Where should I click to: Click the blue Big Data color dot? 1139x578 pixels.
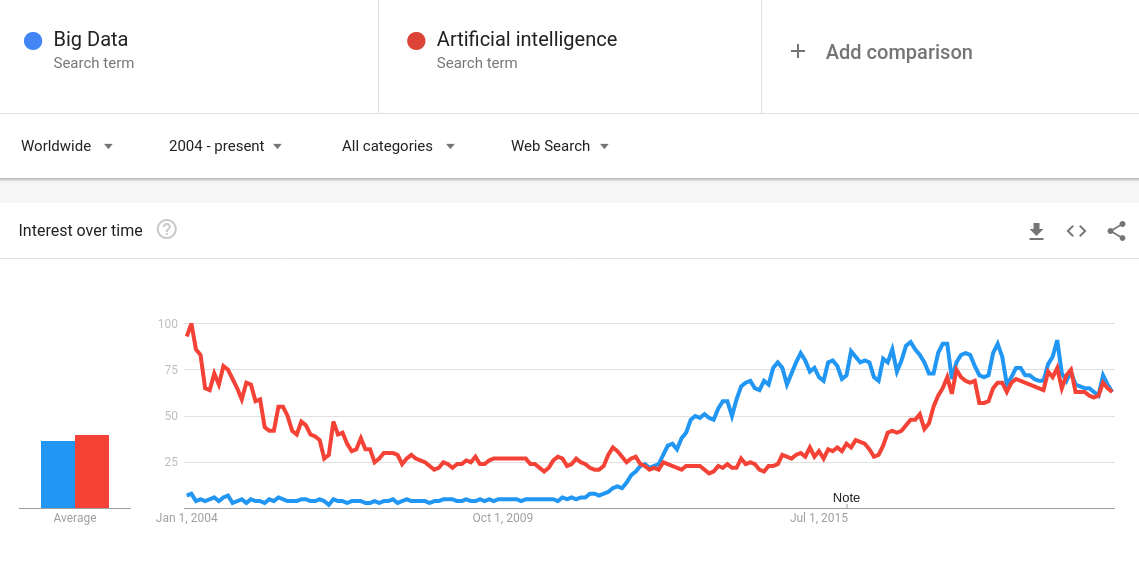(x=33, y=41)
